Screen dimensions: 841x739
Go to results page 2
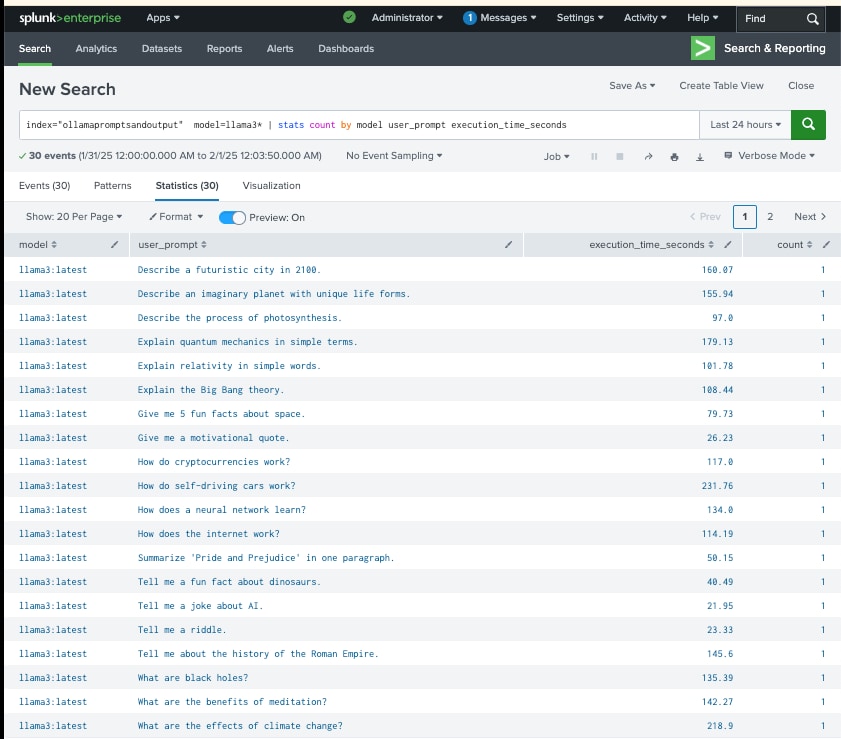[770, 217]
